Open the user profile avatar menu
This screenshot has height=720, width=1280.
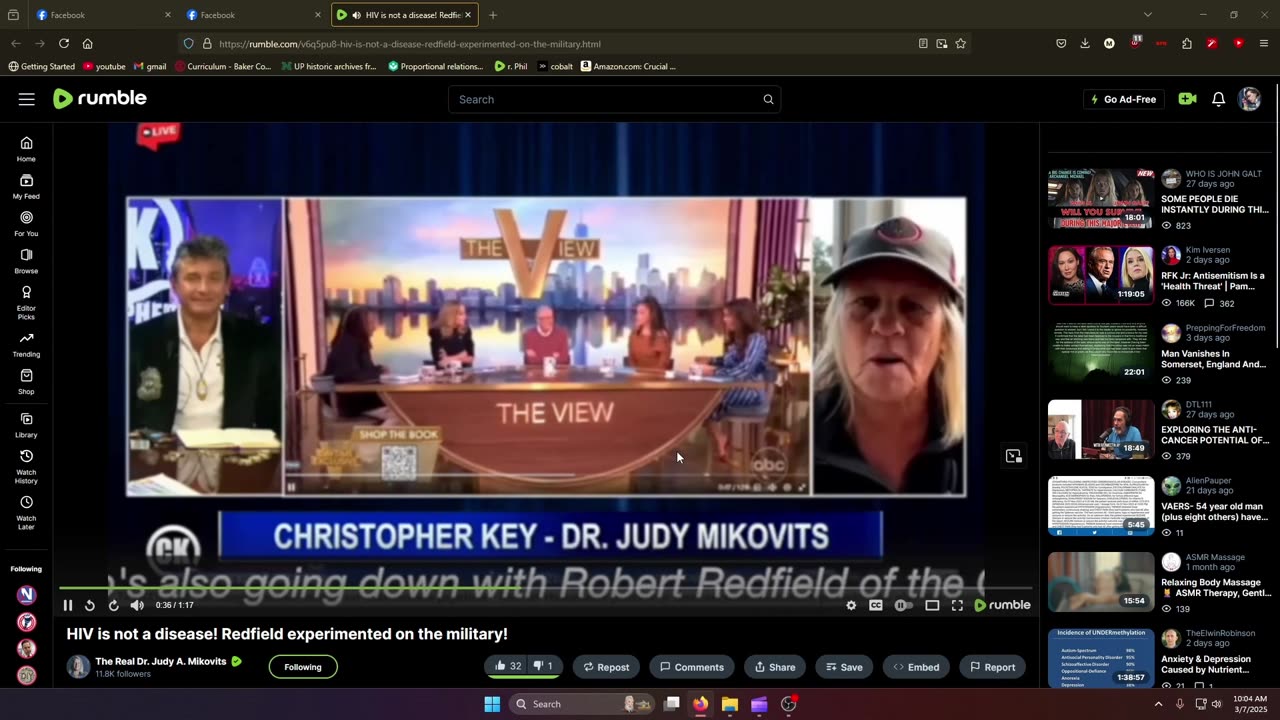click(x=1249, y=99)
